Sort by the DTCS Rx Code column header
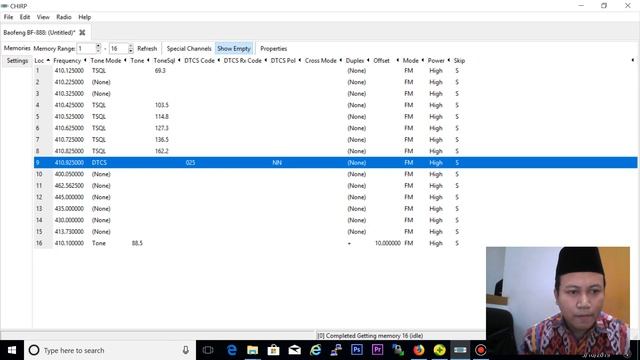 pyautogui.click(x=242, y=60)
